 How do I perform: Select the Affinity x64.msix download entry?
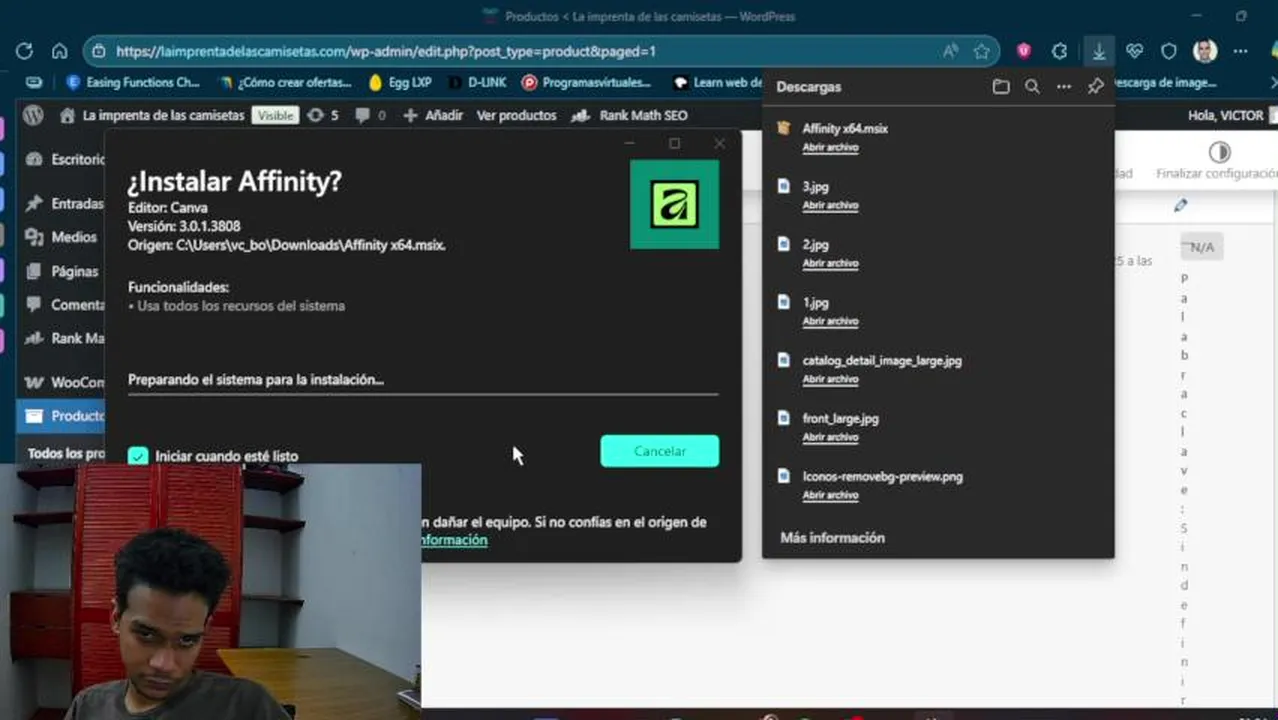(845, 128)
